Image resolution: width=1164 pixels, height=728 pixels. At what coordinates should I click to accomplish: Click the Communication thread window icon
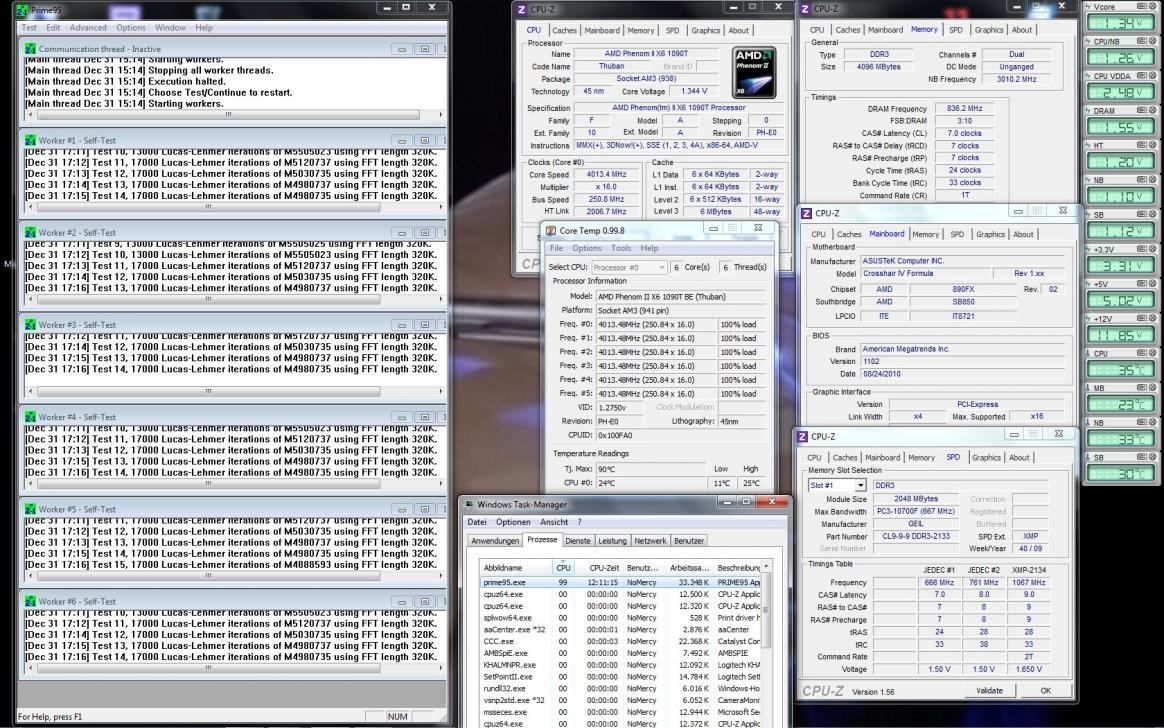coord(30,49)
